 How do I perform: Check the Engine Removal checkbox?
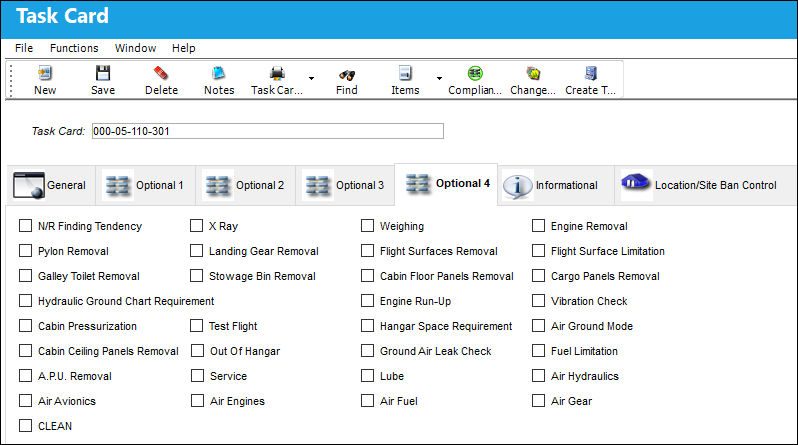tap(538, 226)
